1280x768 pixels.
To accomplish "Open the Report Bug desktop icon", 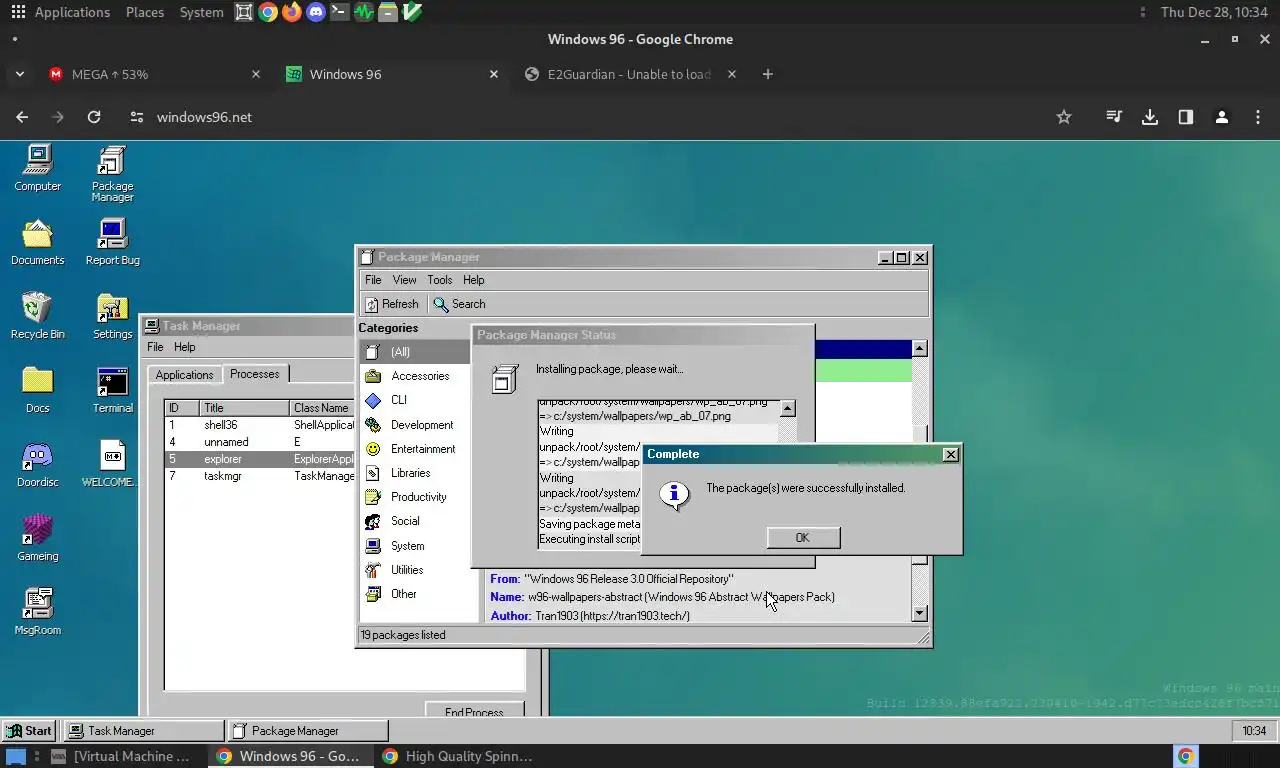I will (112, 241).
